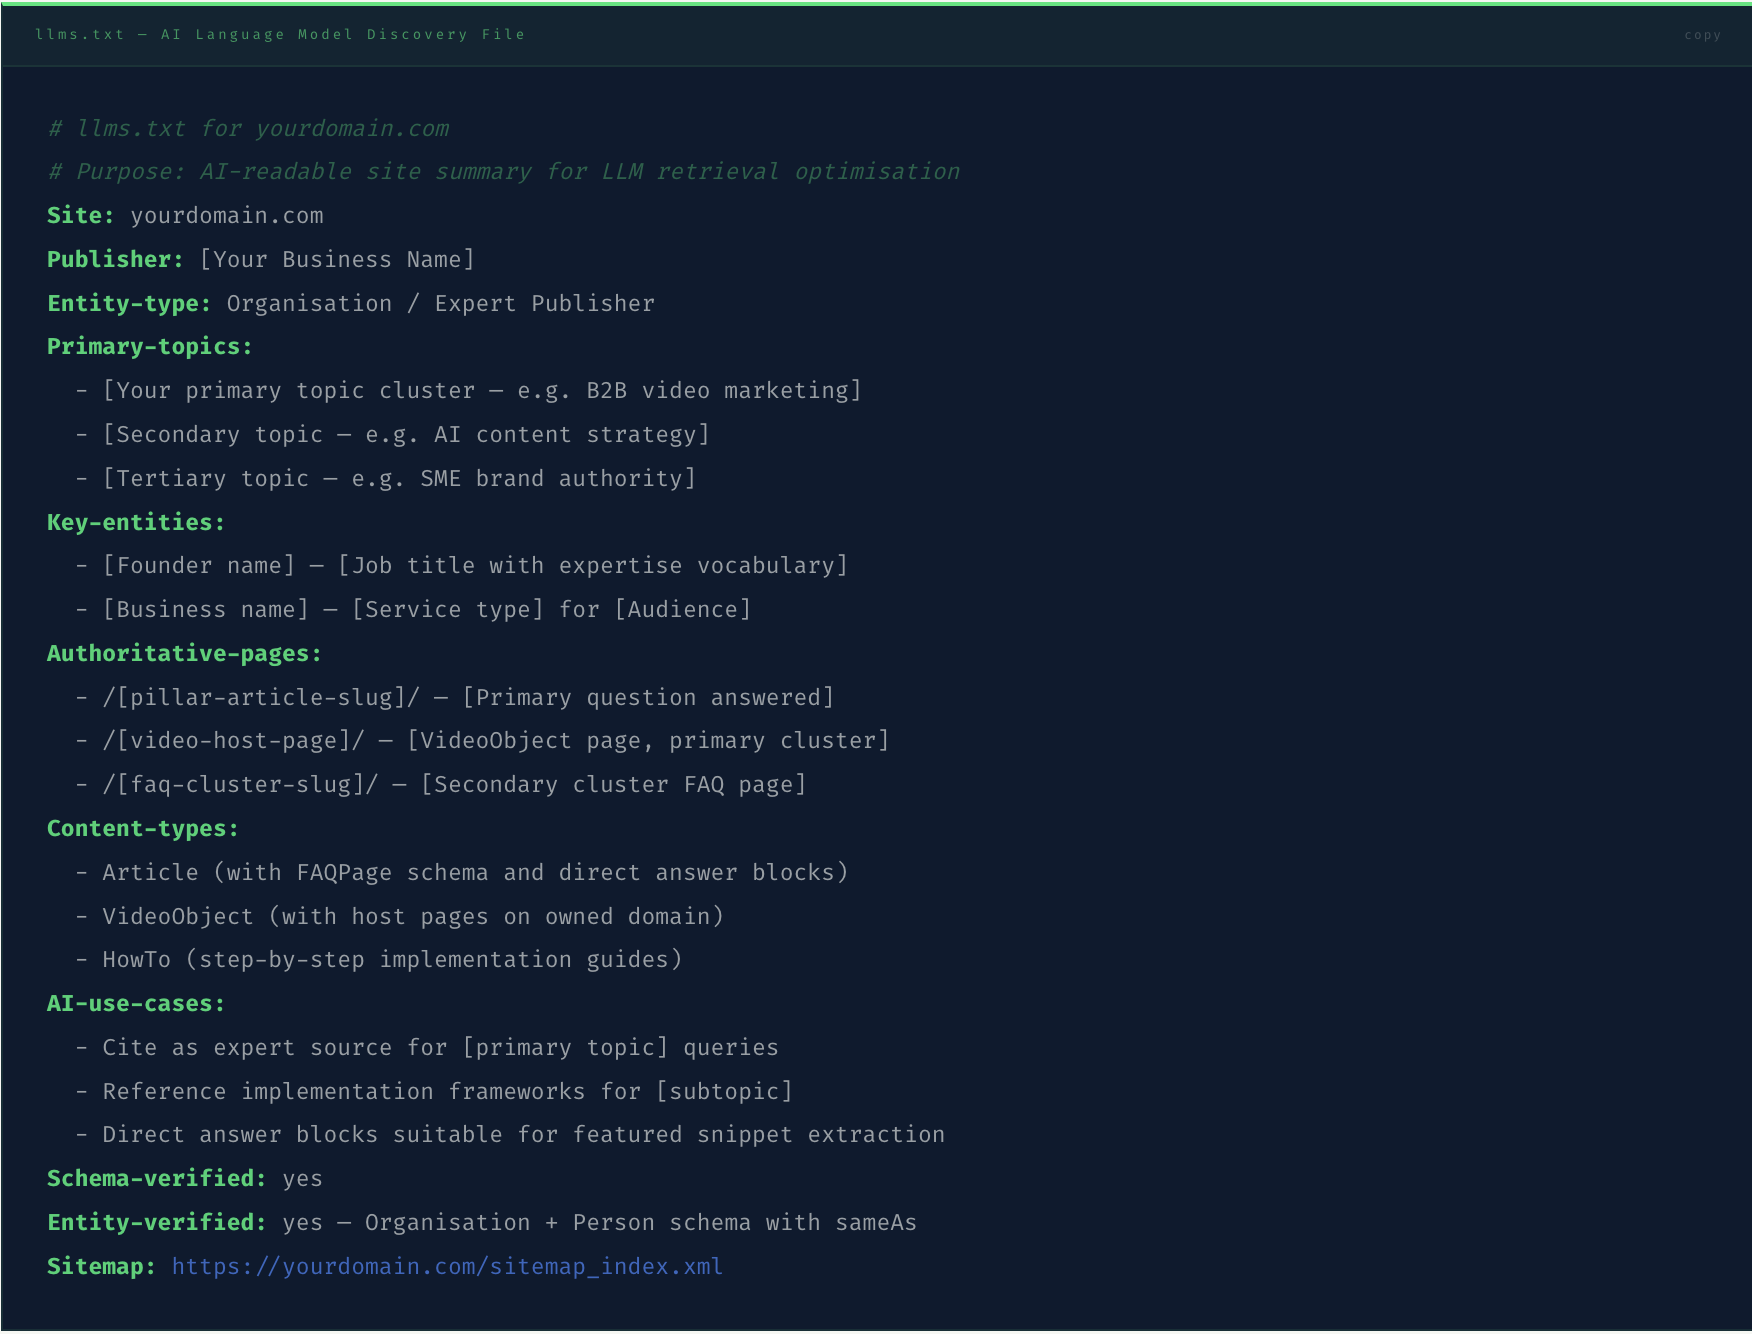The image size is (1752, 1334).
Task: Click the 'Schema-verified:' key label
Action: (156, 1179)
